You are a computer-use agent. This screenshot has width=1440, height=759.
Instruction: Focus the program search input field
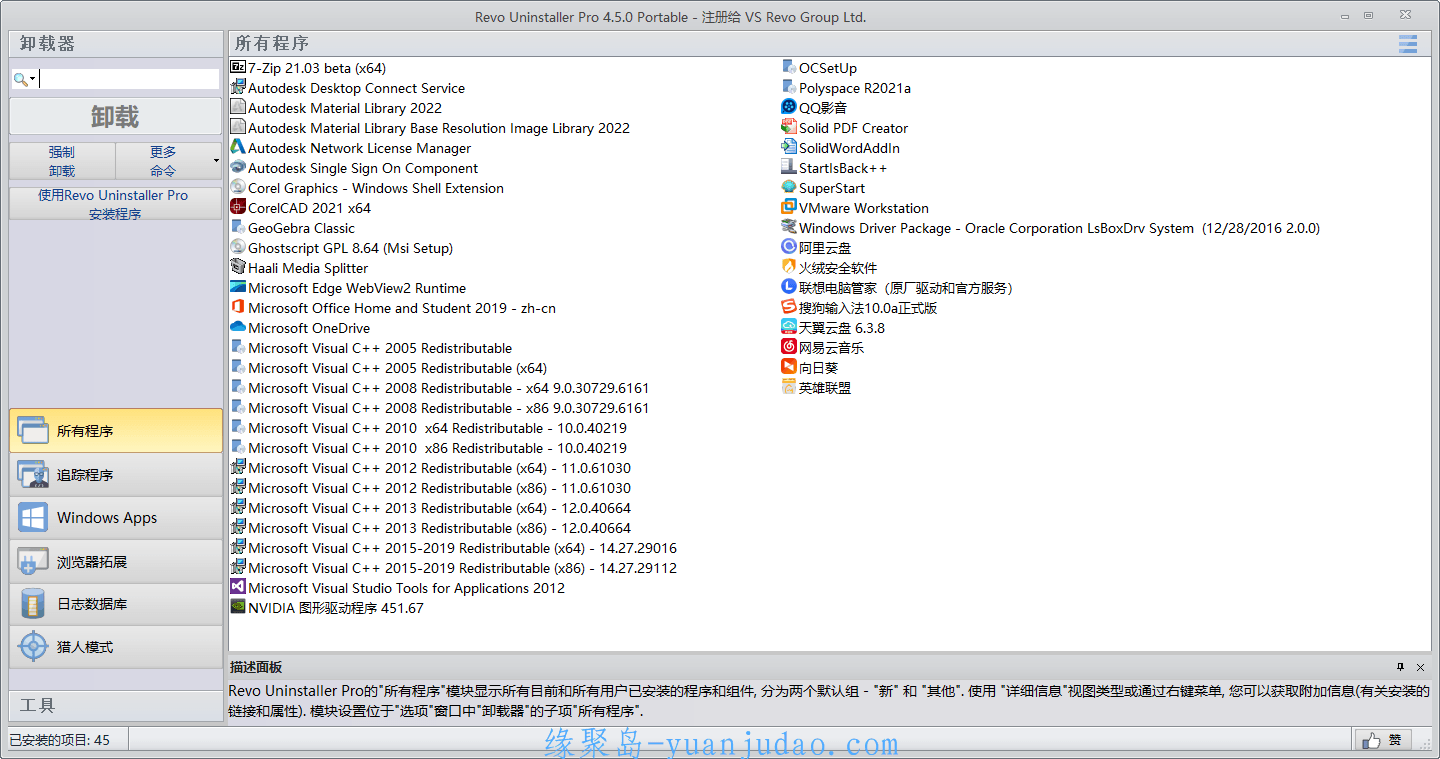(x=129, y=79)
